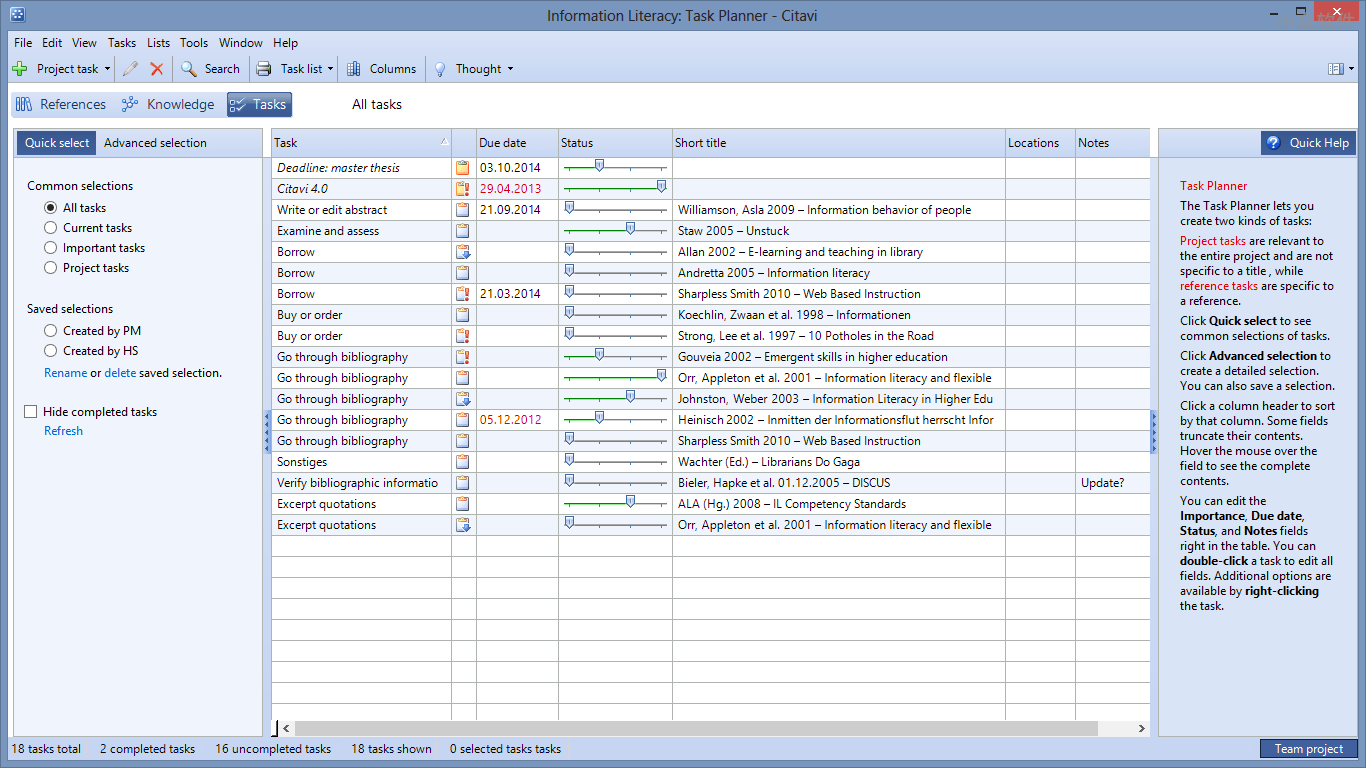Click importance icon in Verify bibliographic information row
This screenshot has width=1366, height=768.
coord(463,483)
